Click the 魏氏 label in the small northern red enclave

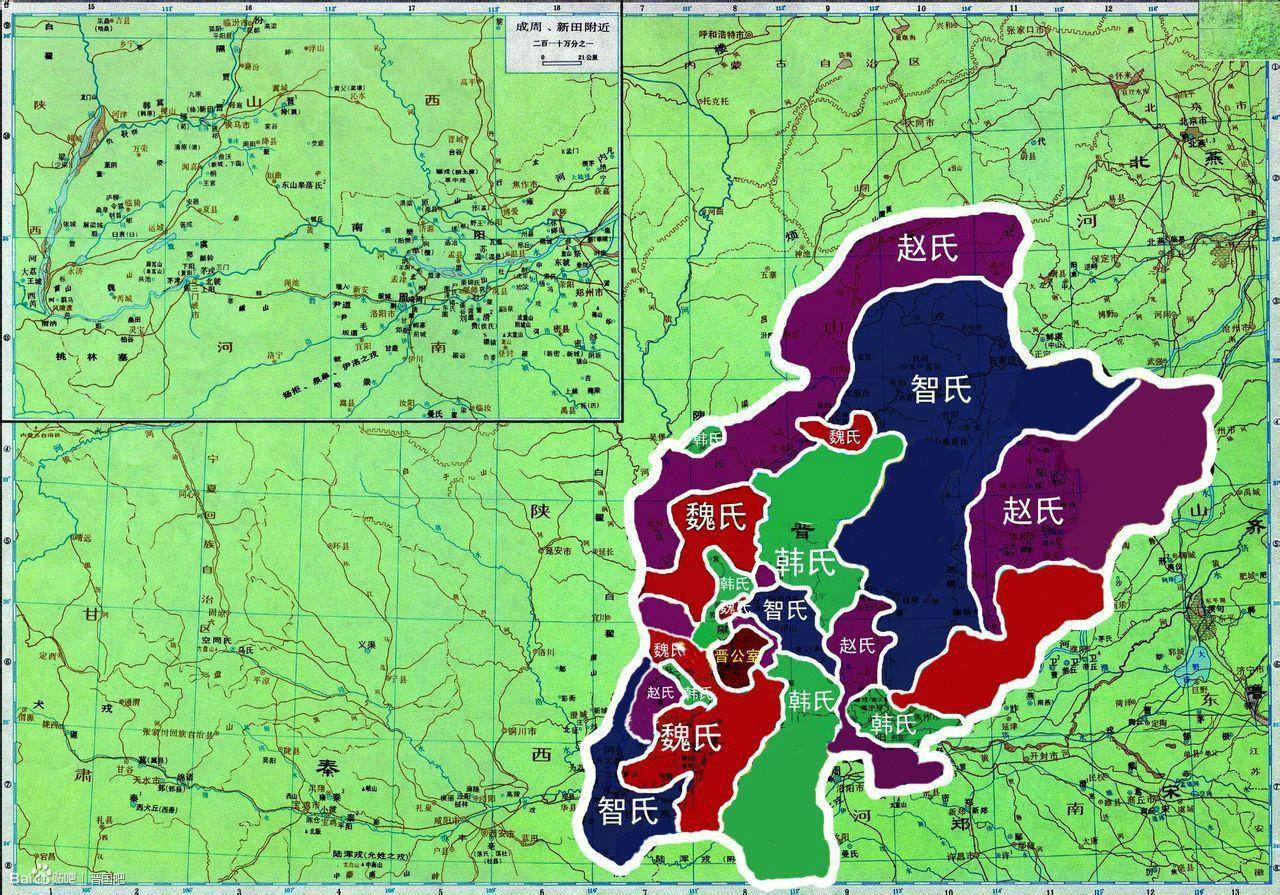(845, 436)
